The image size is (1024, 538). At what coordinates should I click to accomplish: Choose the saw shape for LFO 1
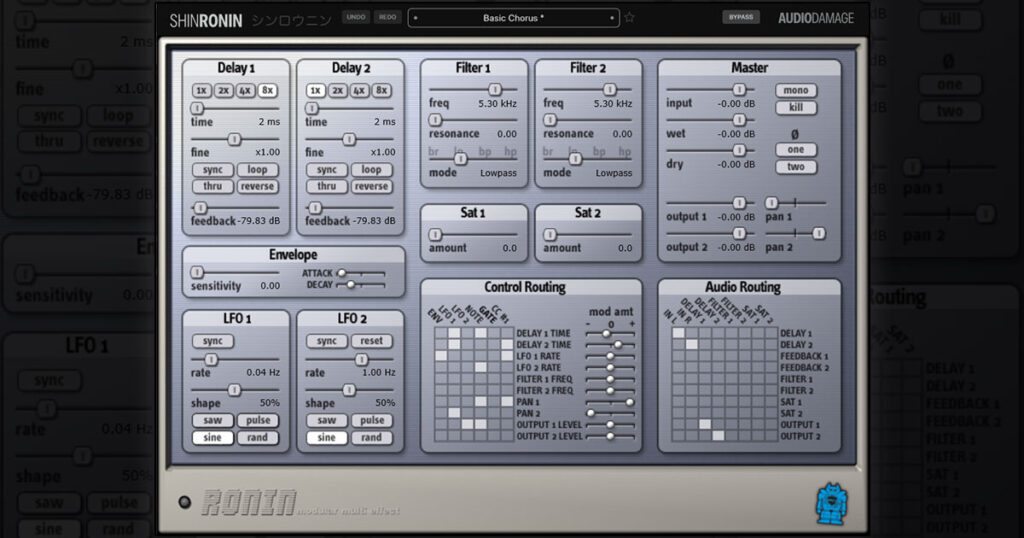pyautogui.click(x=212, y=420)
